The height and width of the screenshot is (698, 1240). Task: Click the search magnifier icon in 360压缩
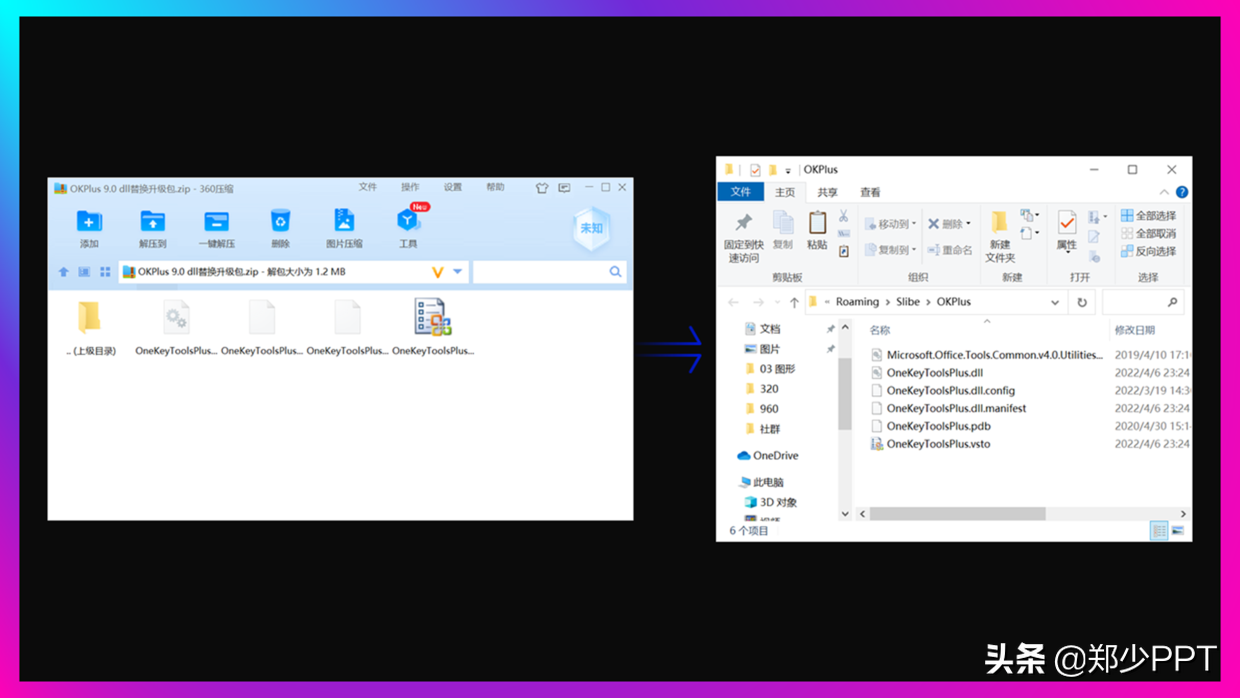pos(615,272)
